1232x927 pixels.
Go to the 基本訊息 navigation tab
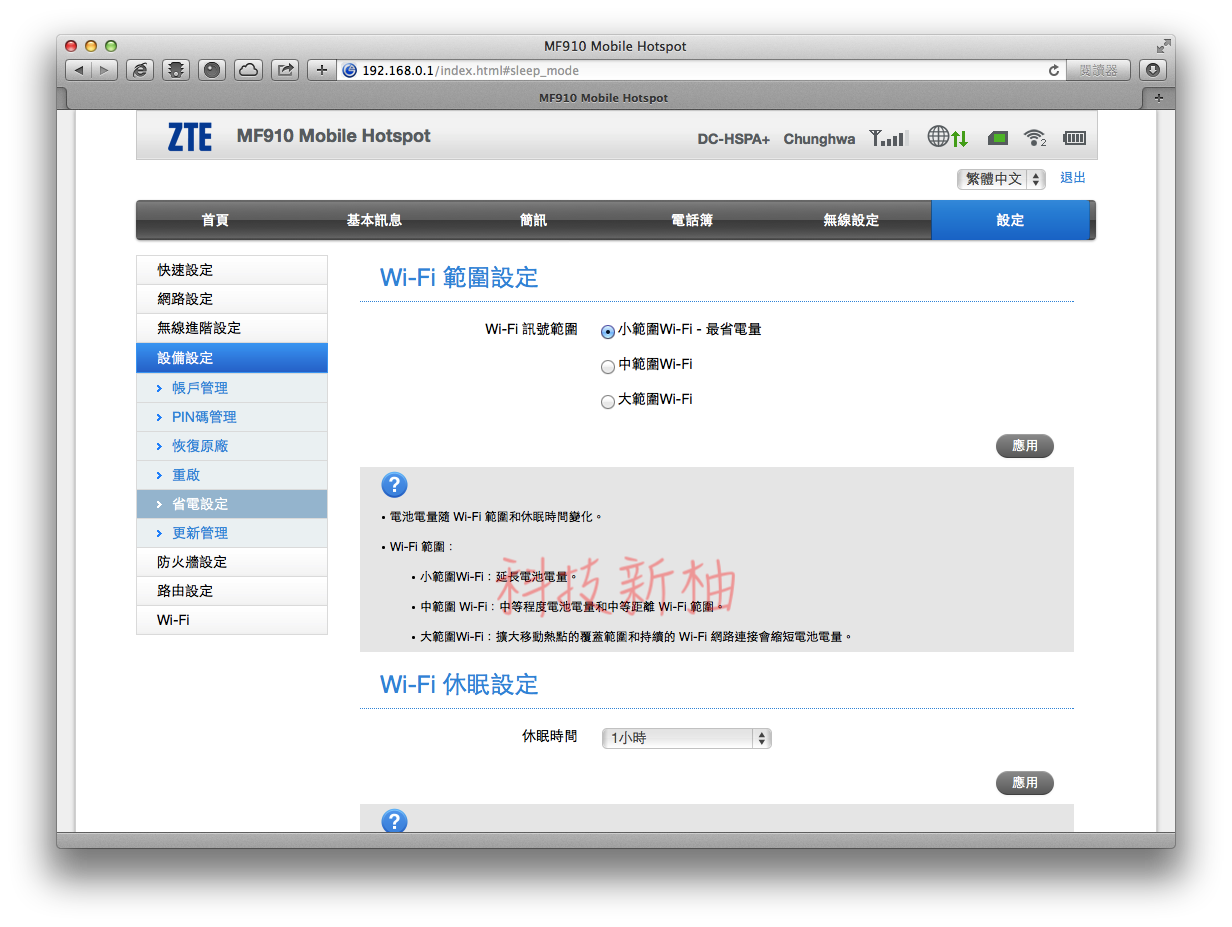[x=374, y=220]
